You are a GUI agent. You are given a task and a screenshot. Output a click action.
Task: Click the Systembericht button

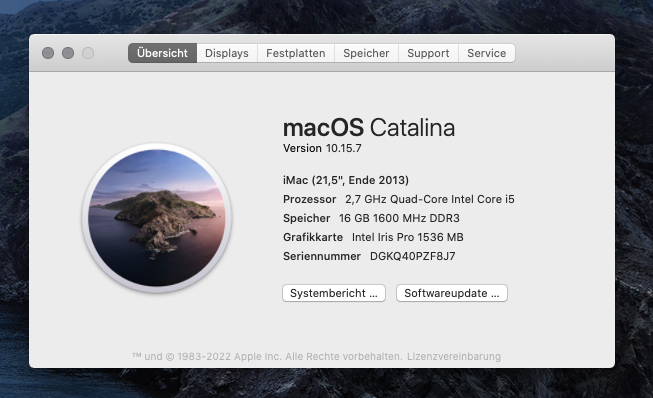[334, 293]
